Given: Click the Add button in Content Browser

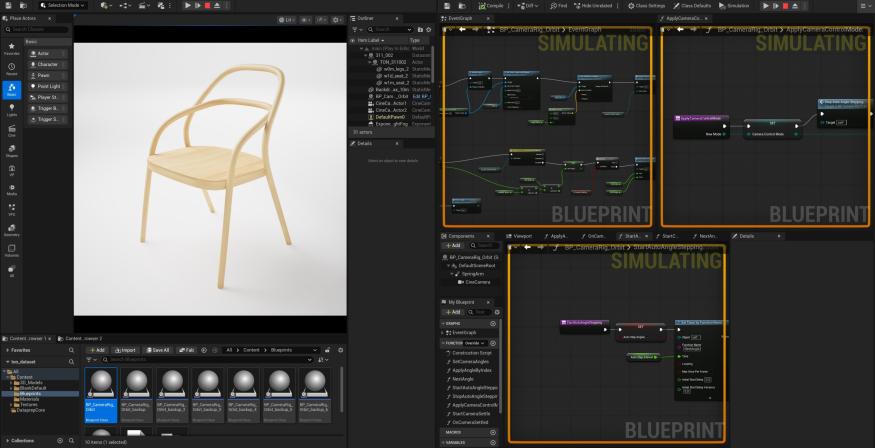Looking at the screenshot, I should click(97, 350).
